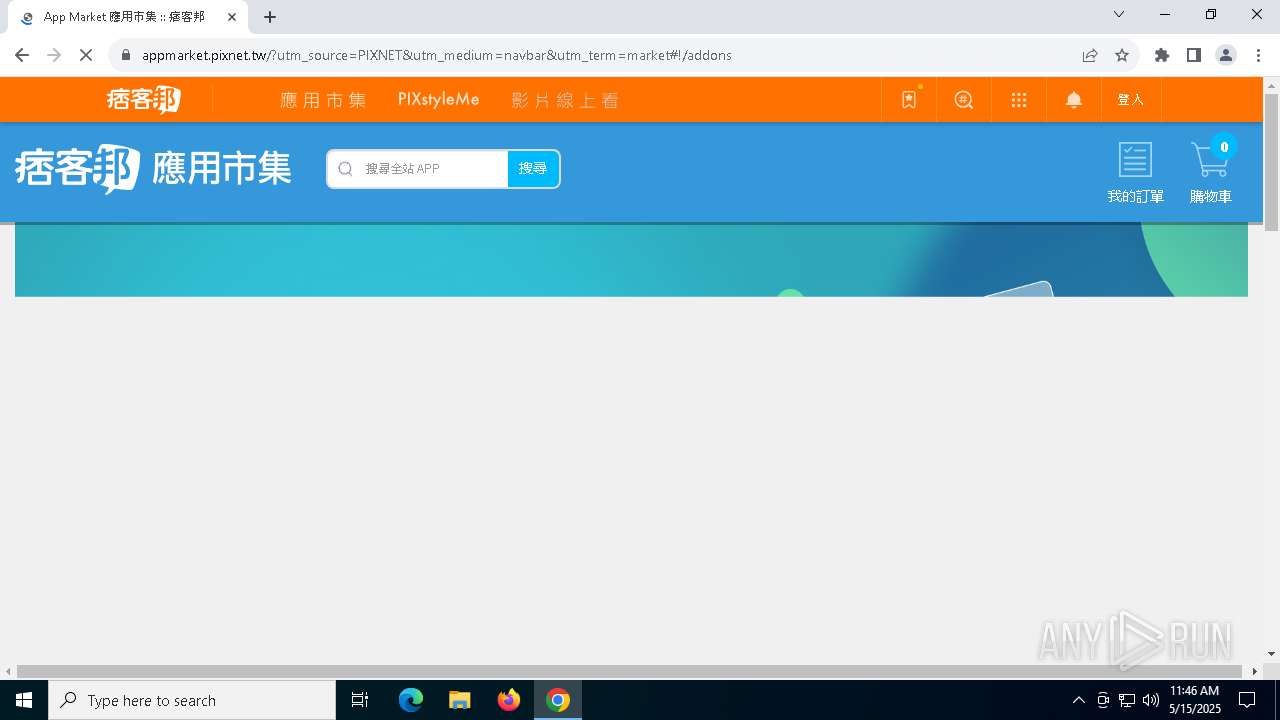This screenshot has width=1280, height=720.
Task: Open the Chrome three-dot menu
Action: click(1258, 55)
